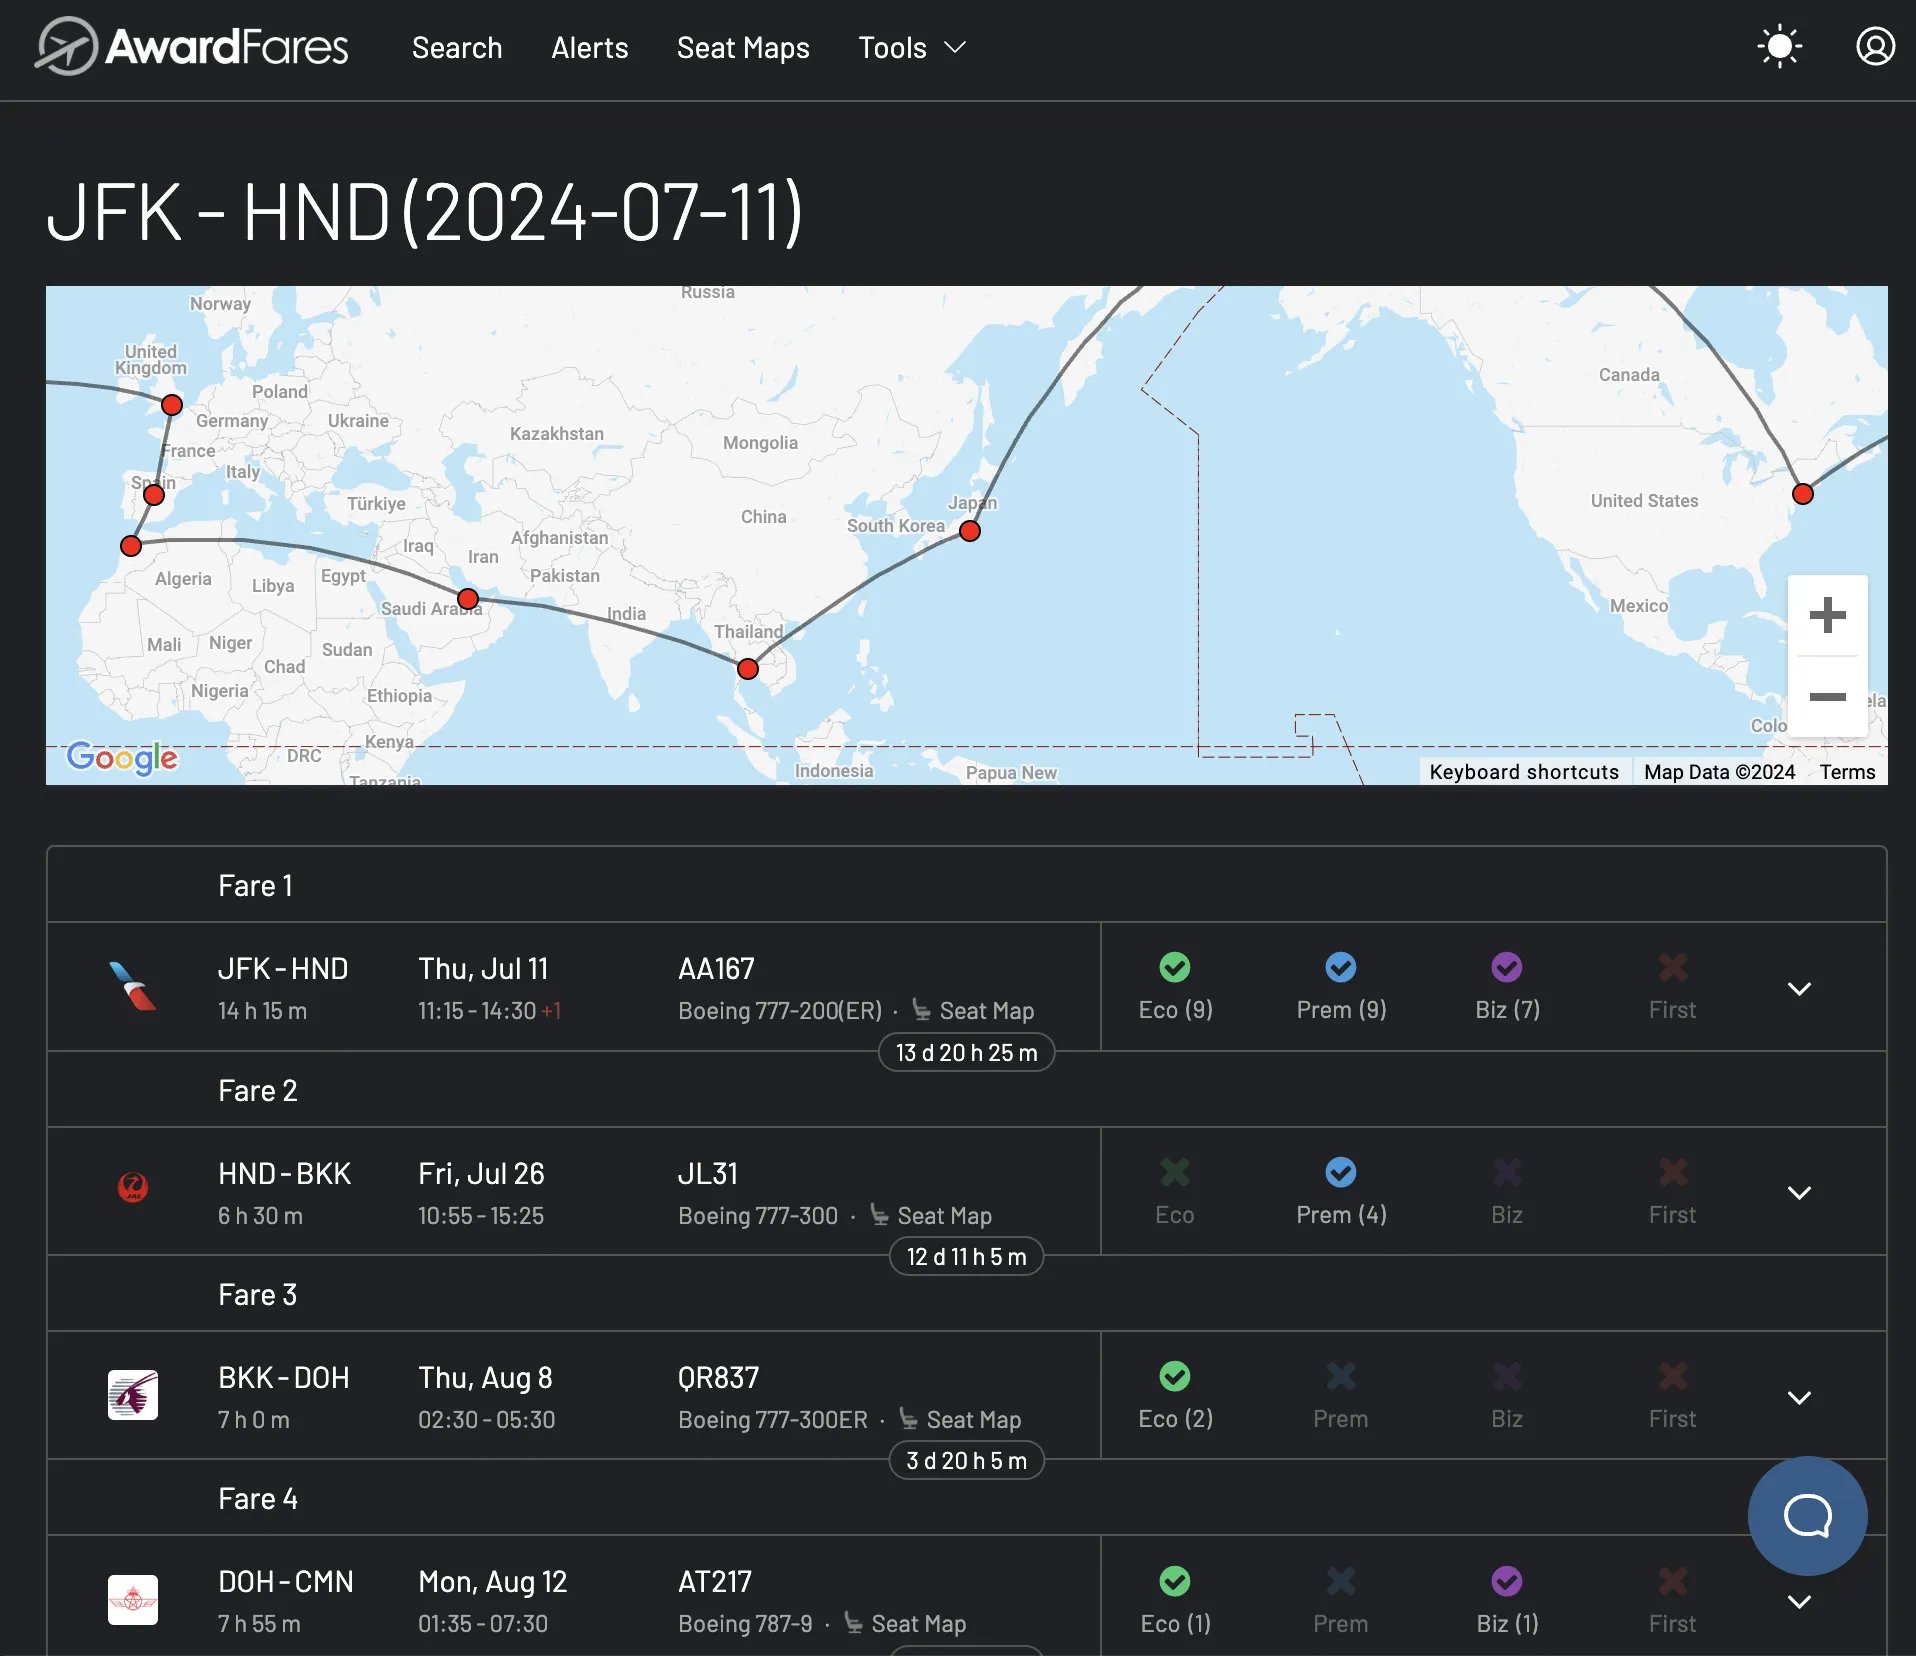The width and height of the screenshot is (1916, 1656).
Task: Open map Keyboard shortcuts
Action: pyautogui.click(x=1523, y=772)
